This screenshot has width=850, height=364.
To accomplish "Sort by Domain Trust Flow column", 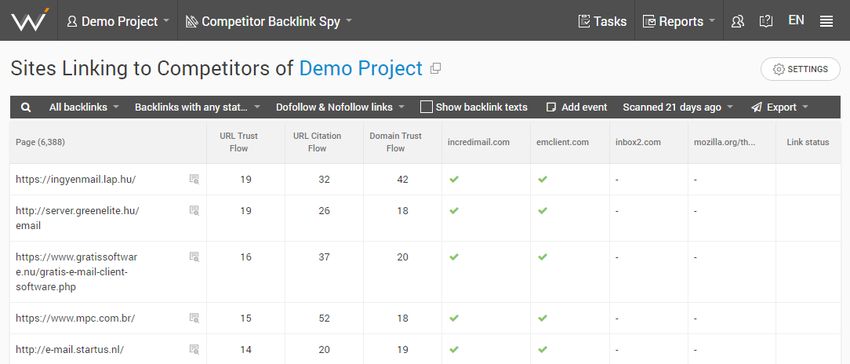I will [395, 142].
